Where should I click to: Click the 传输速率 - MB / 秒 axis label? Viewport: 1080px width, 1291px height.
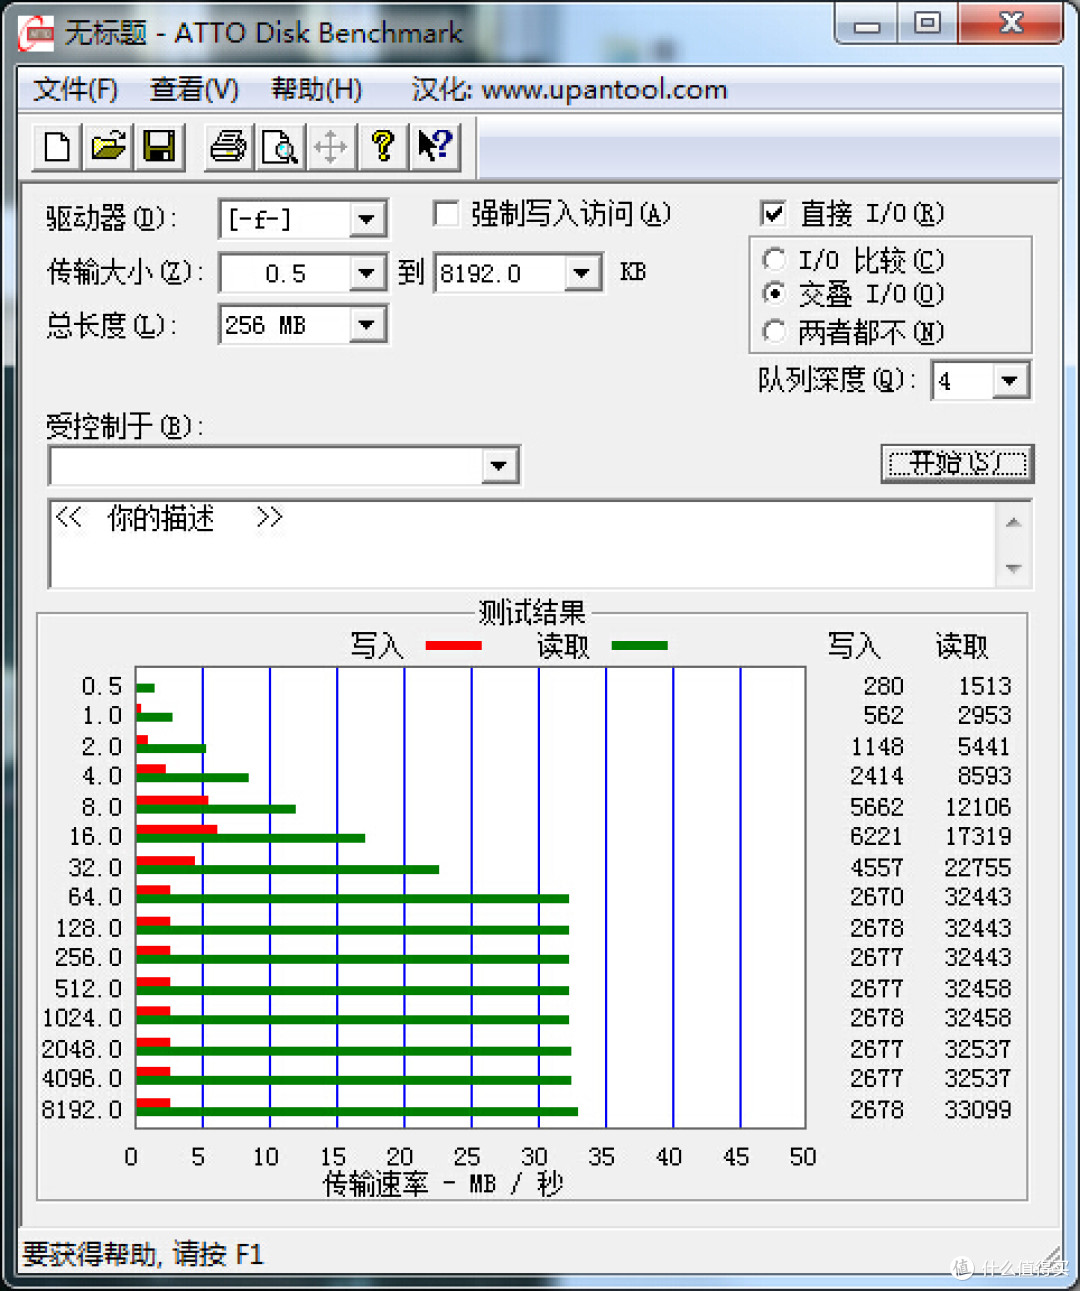click(443, 1184)
